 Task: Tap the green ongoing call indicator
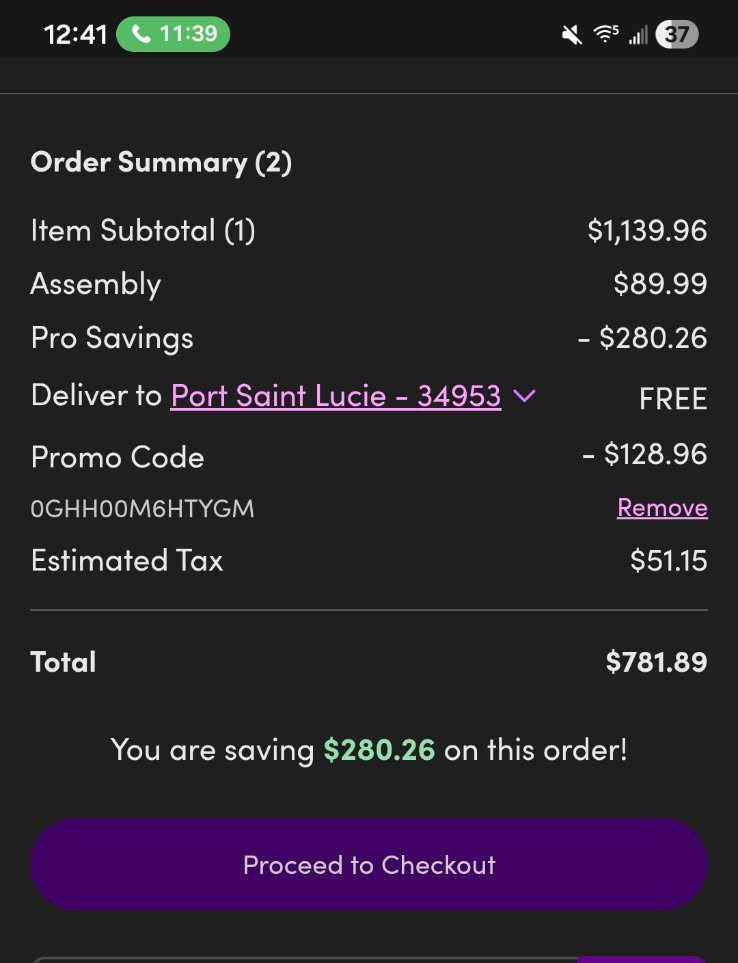click(x=173, y=34)
